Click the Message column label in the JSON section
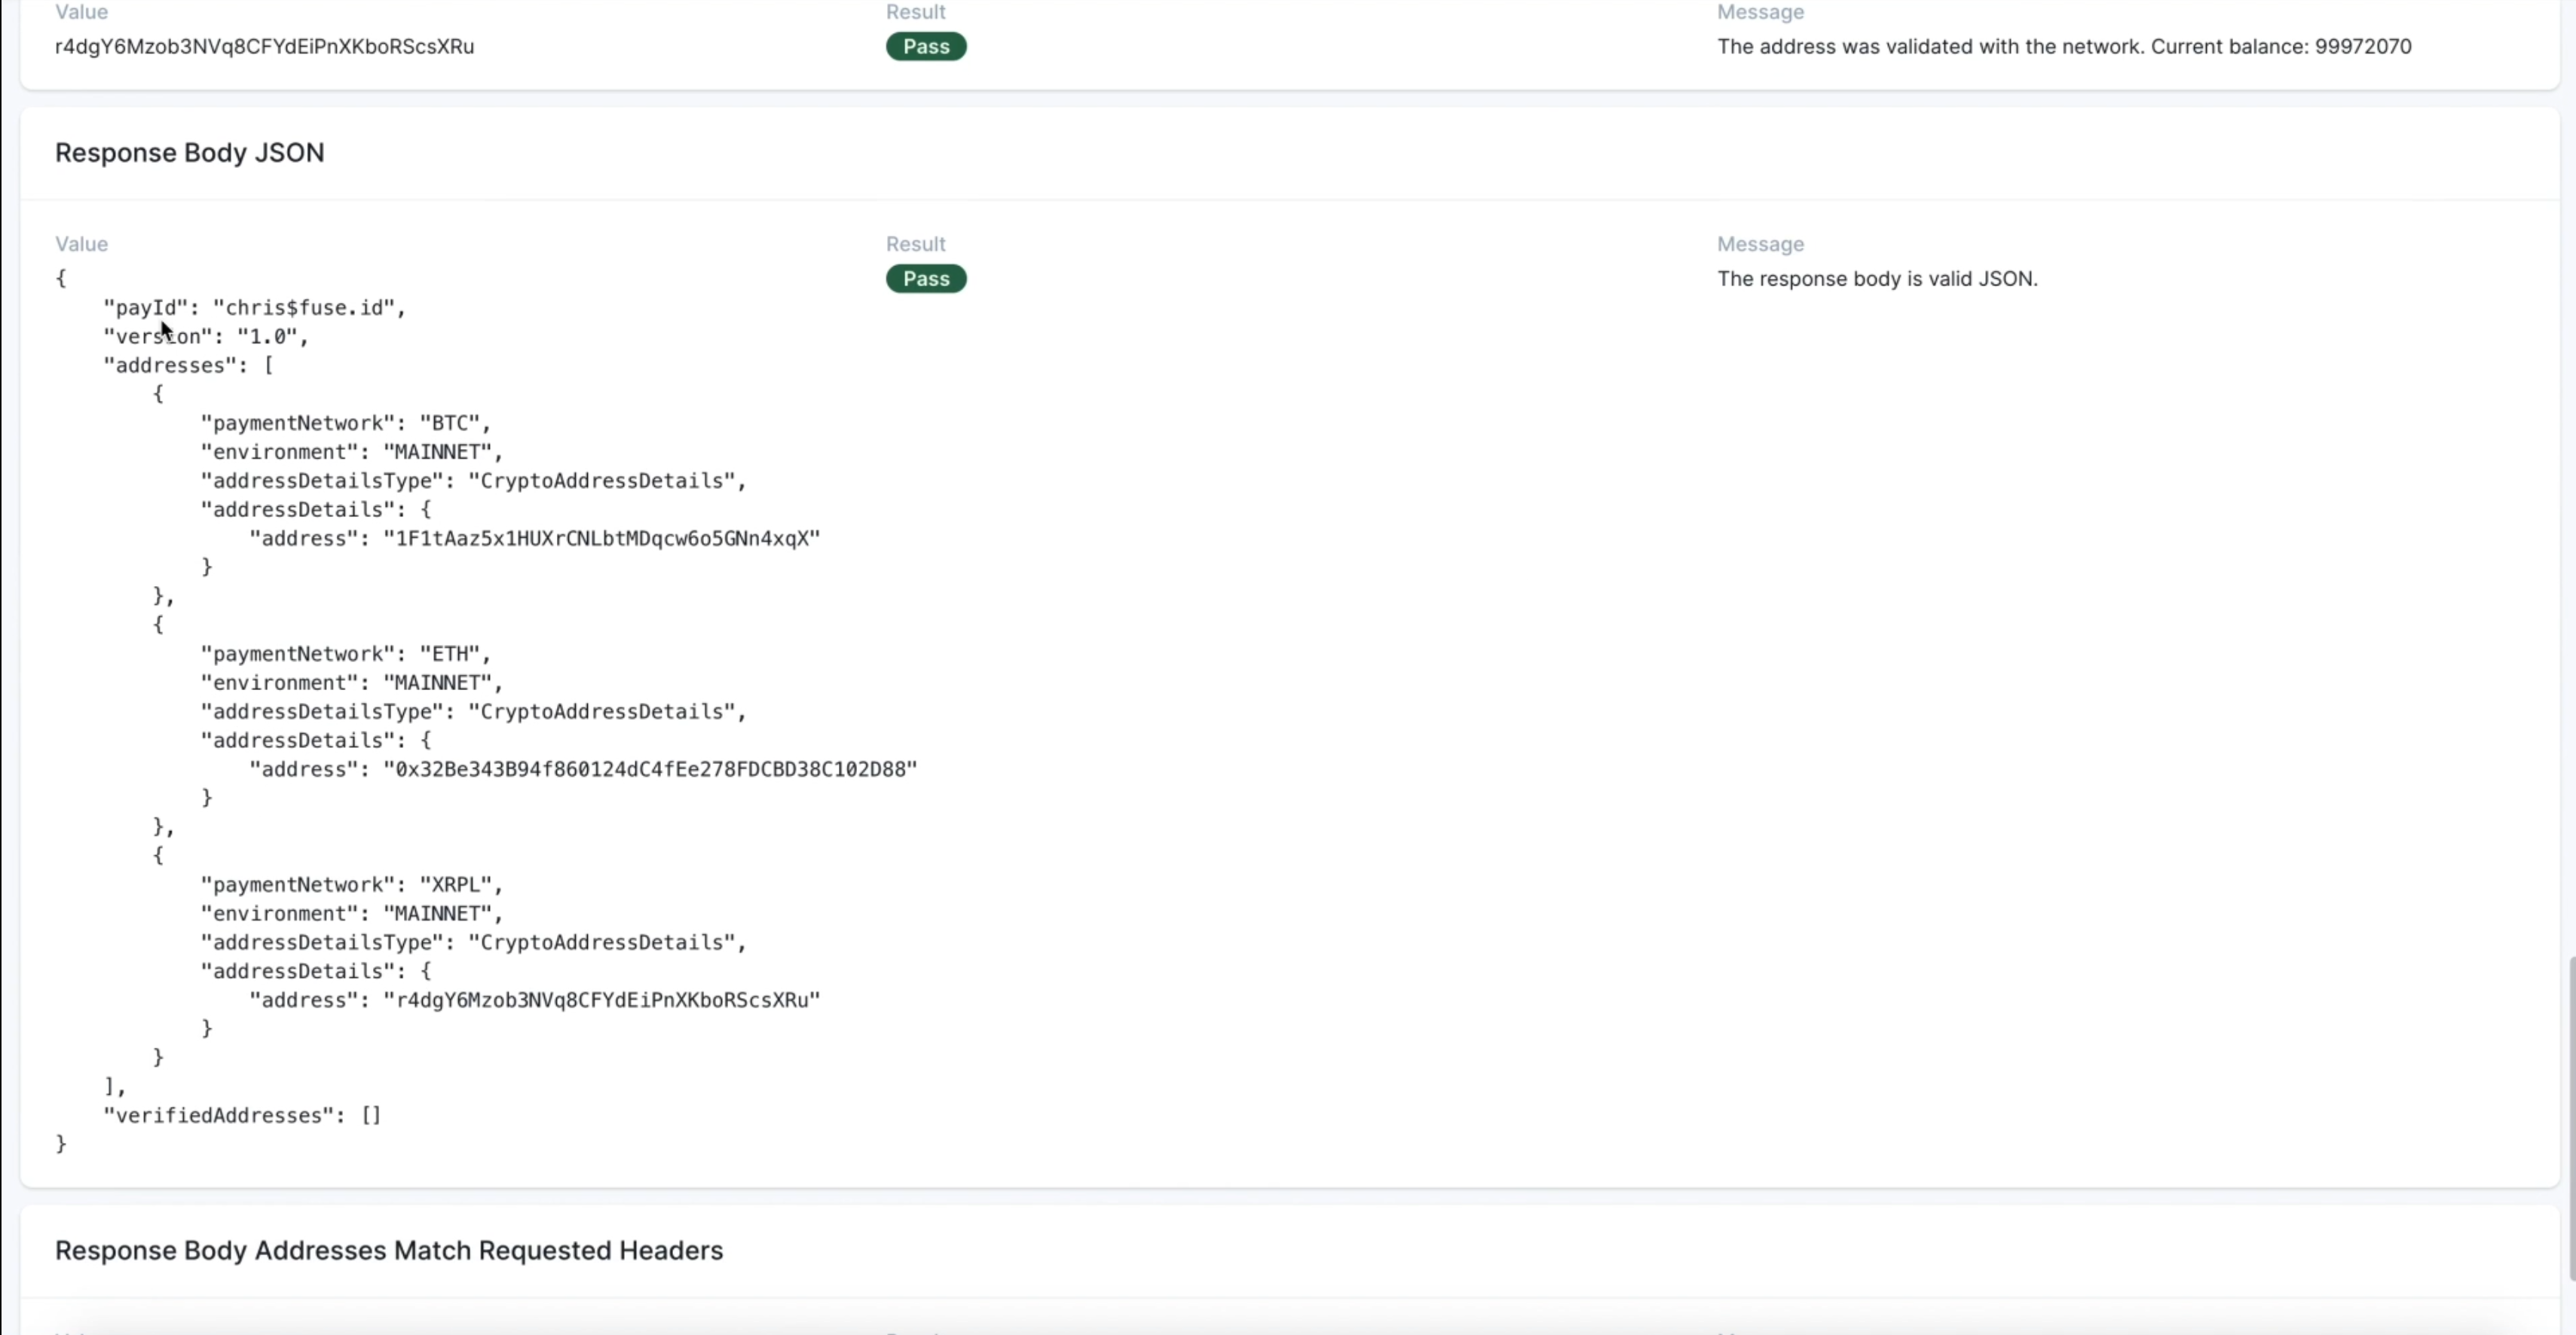 pos(1759,244)
